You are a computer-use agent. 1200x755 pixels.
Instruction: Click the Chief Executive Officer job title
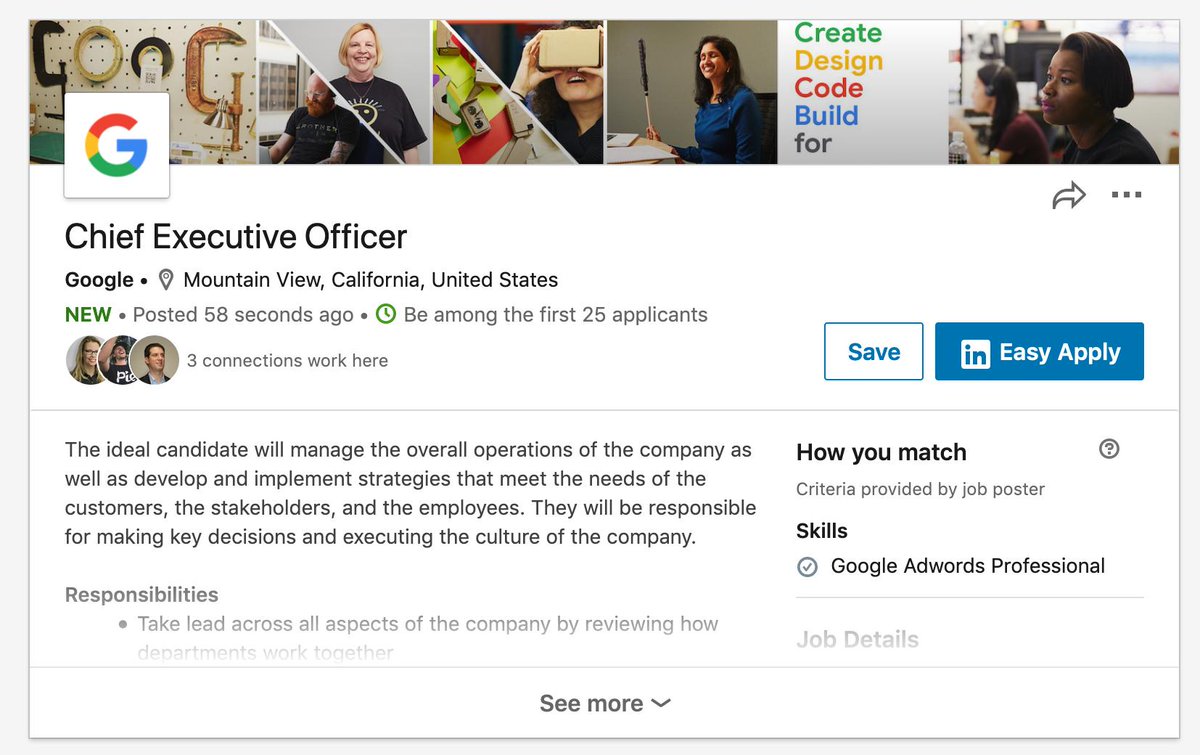coord(236,237)
